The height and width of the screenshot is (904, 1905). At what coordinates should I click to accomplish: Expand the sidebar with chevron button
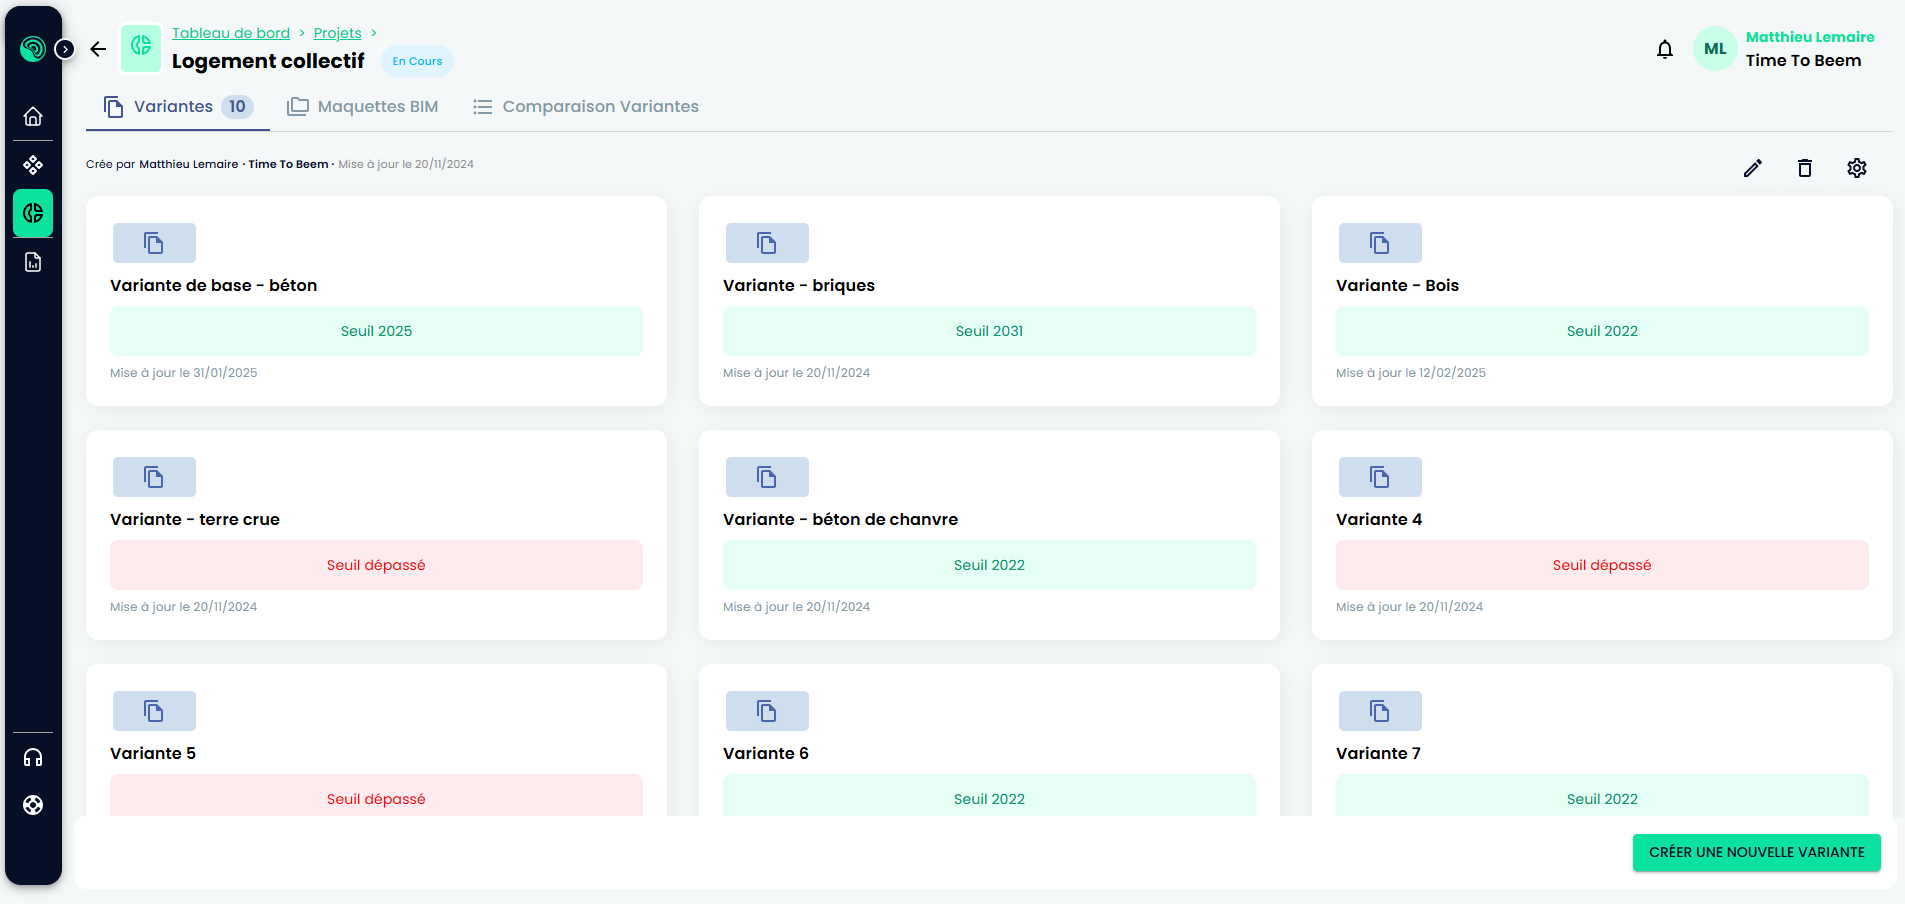65,49
